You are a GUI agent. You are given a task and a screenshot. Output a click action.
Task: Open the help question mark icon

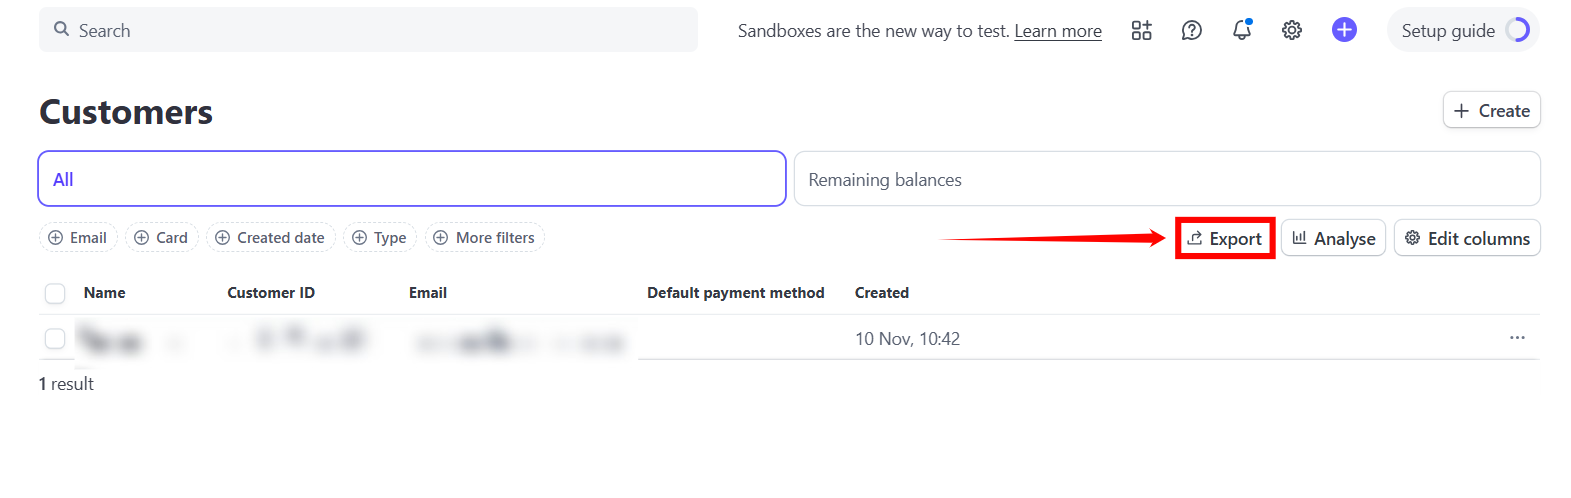point(1191,30)
